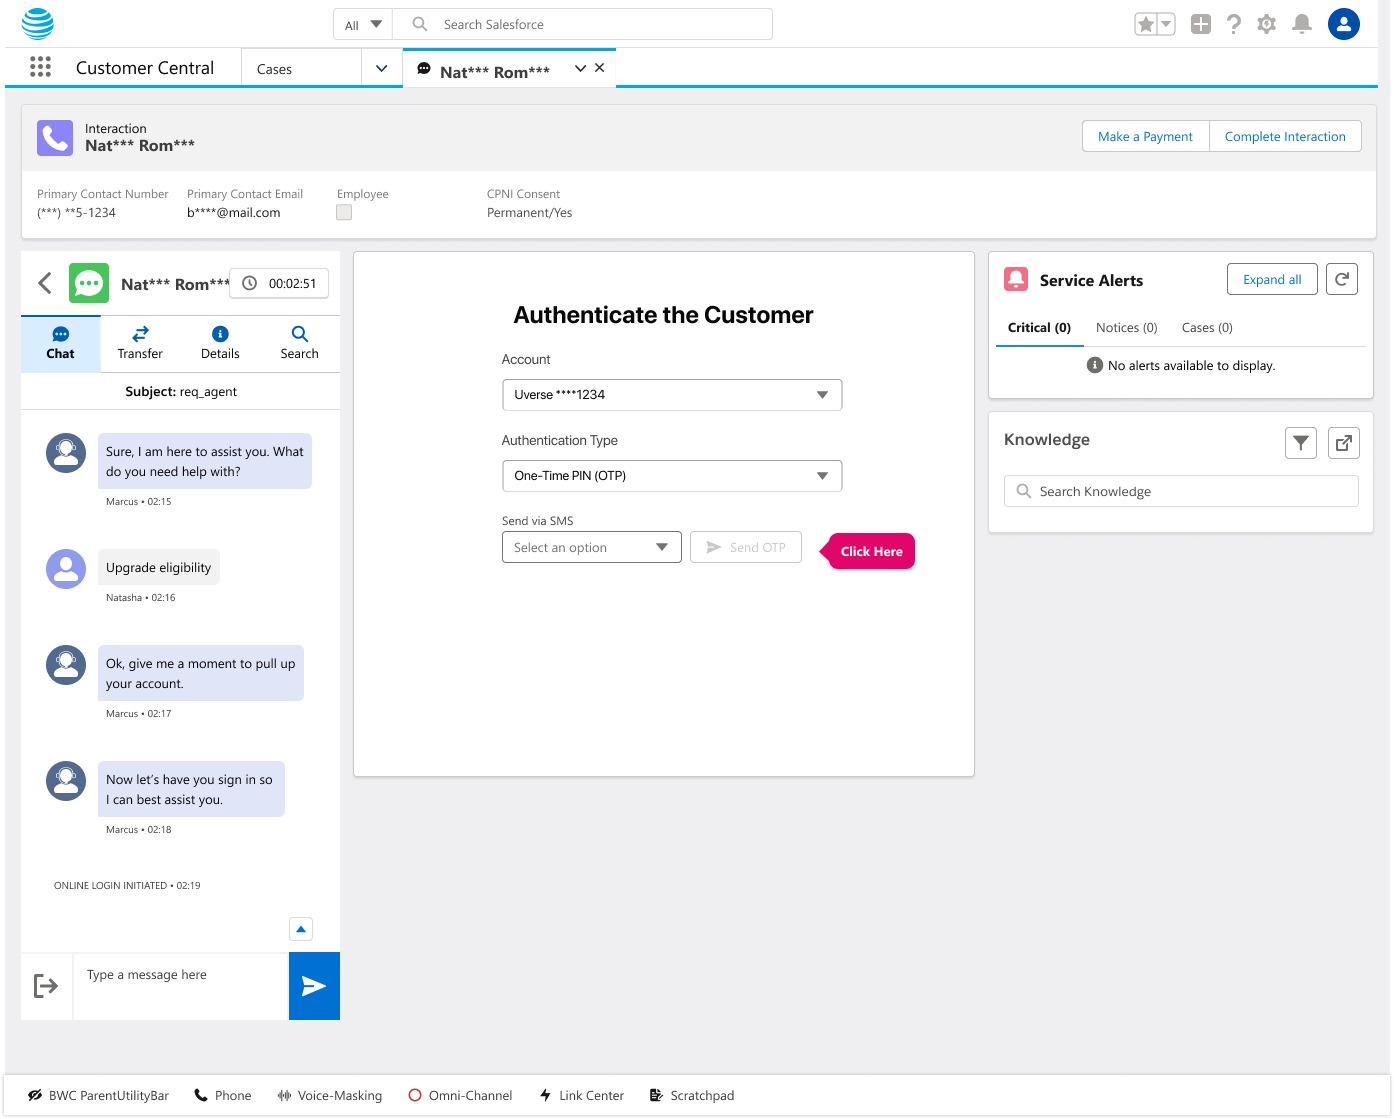Viewport: 1394px width, 1119px height.
Task: Open the Link Center utility
Action: [581, 1095]
